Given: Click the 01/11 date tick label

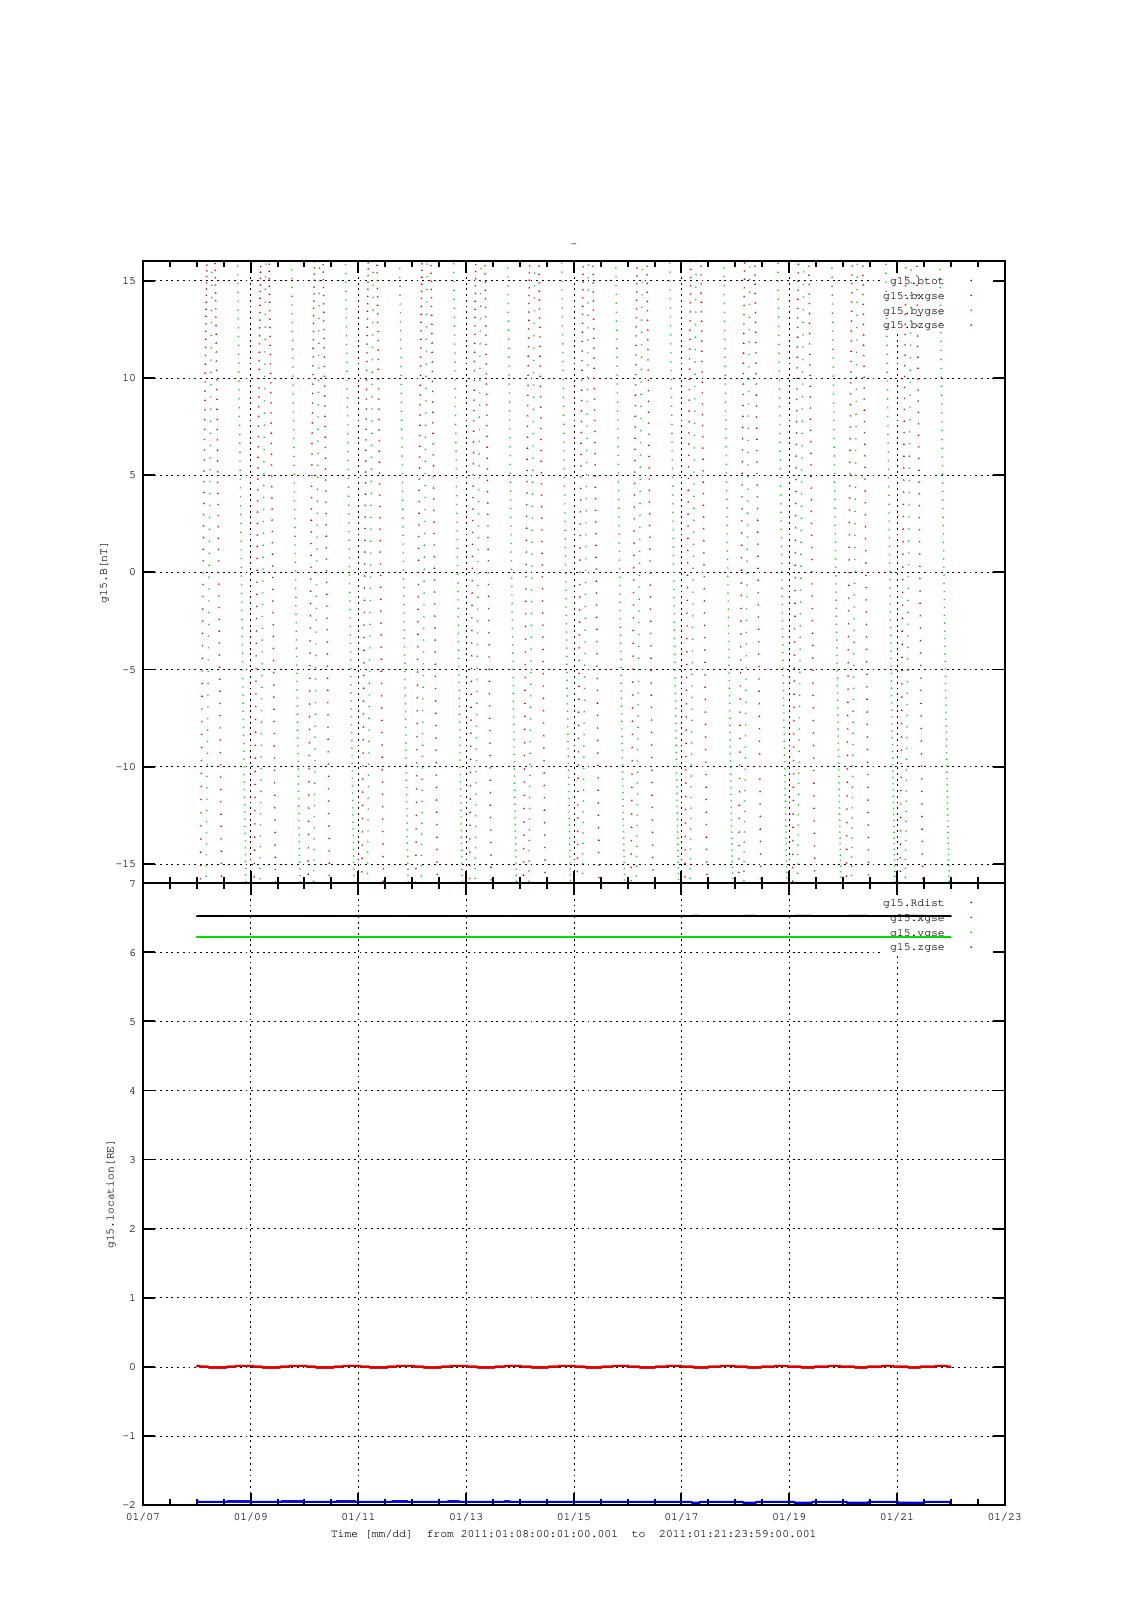Looking at the screenshot, I should pyautogui.click(x=358, y=1517).
